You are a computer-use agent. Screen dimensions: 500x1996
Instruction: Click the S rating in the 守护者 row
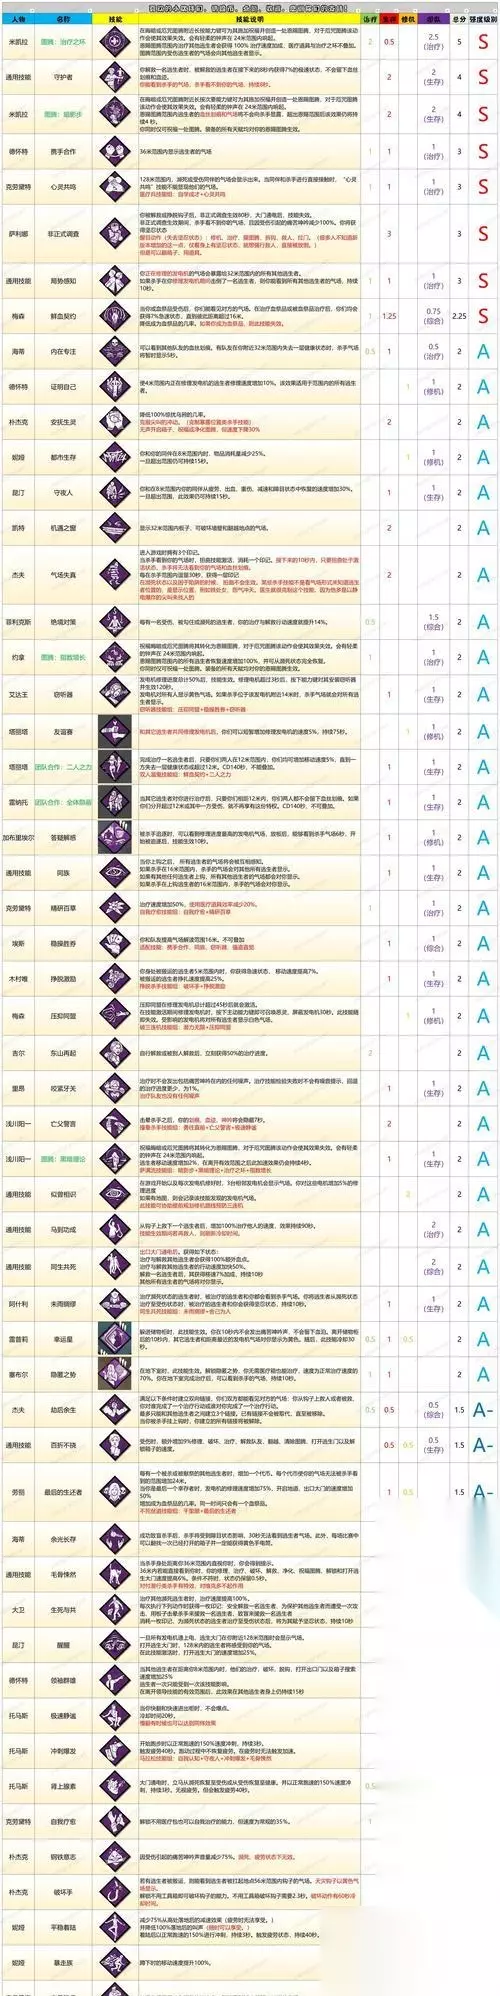pyautogui.click(x=483, y=77)
